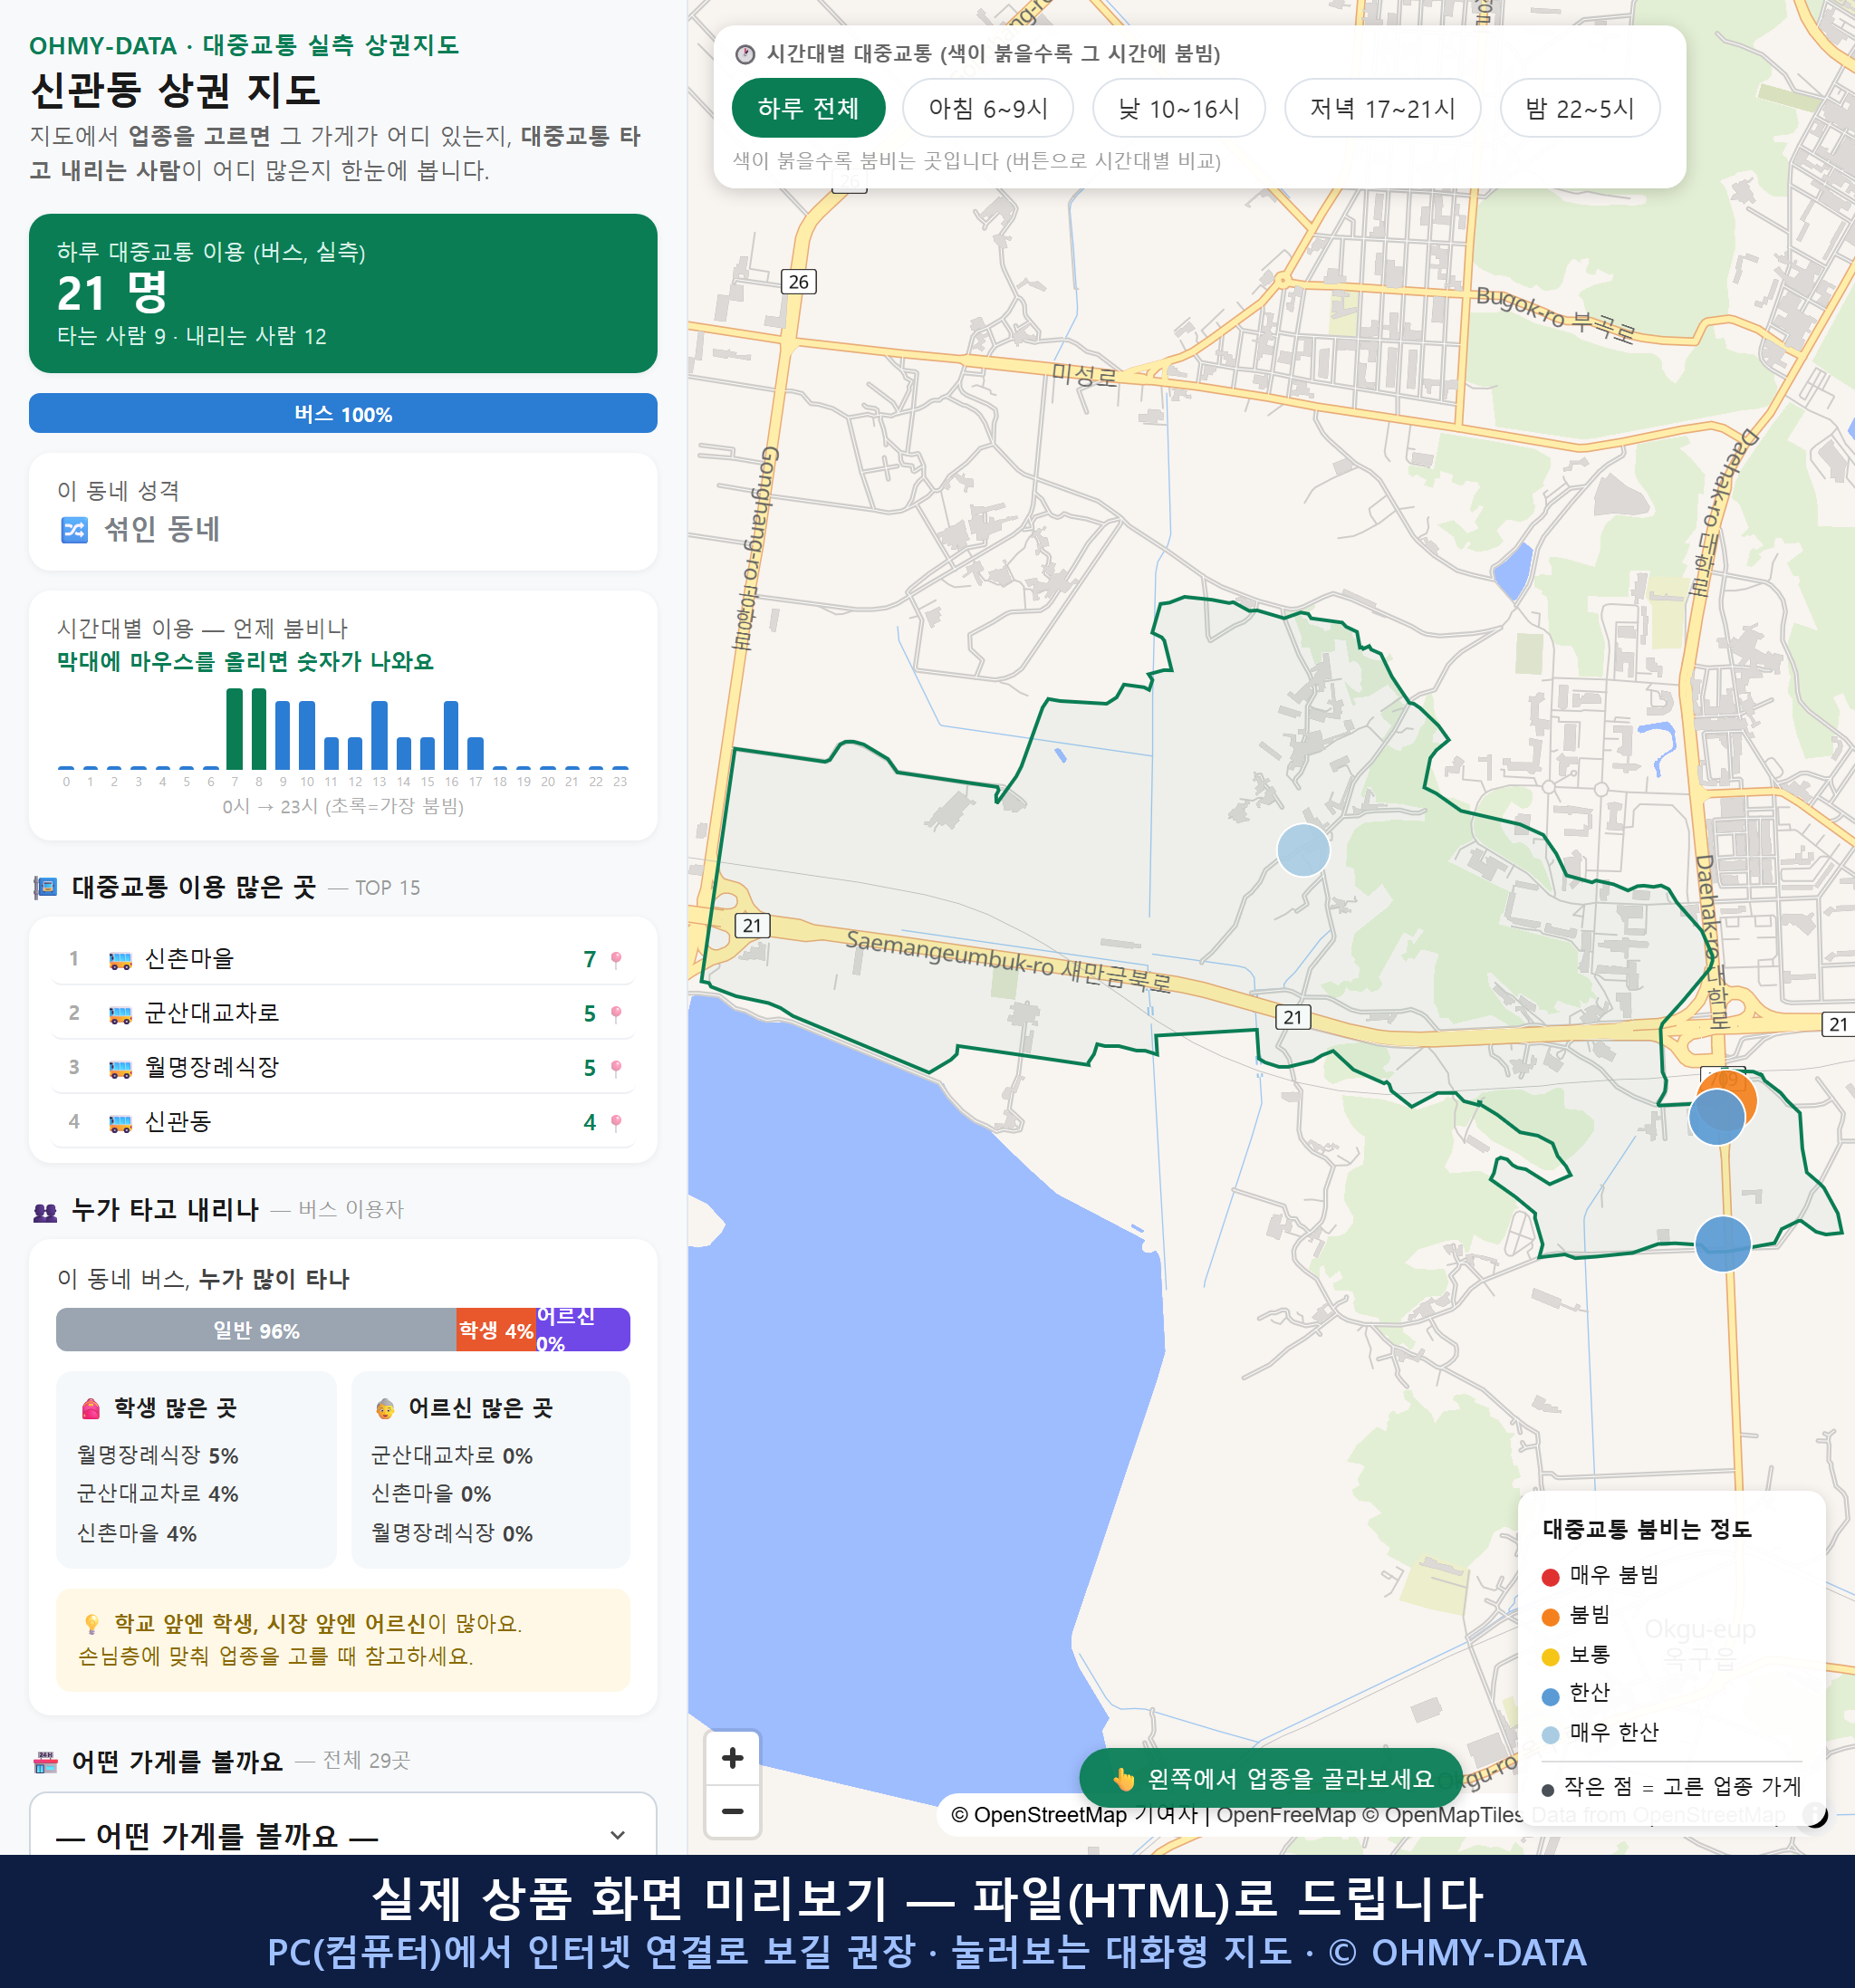Click the student backpack icon in 학생 많은 곳

point(91,1409)
